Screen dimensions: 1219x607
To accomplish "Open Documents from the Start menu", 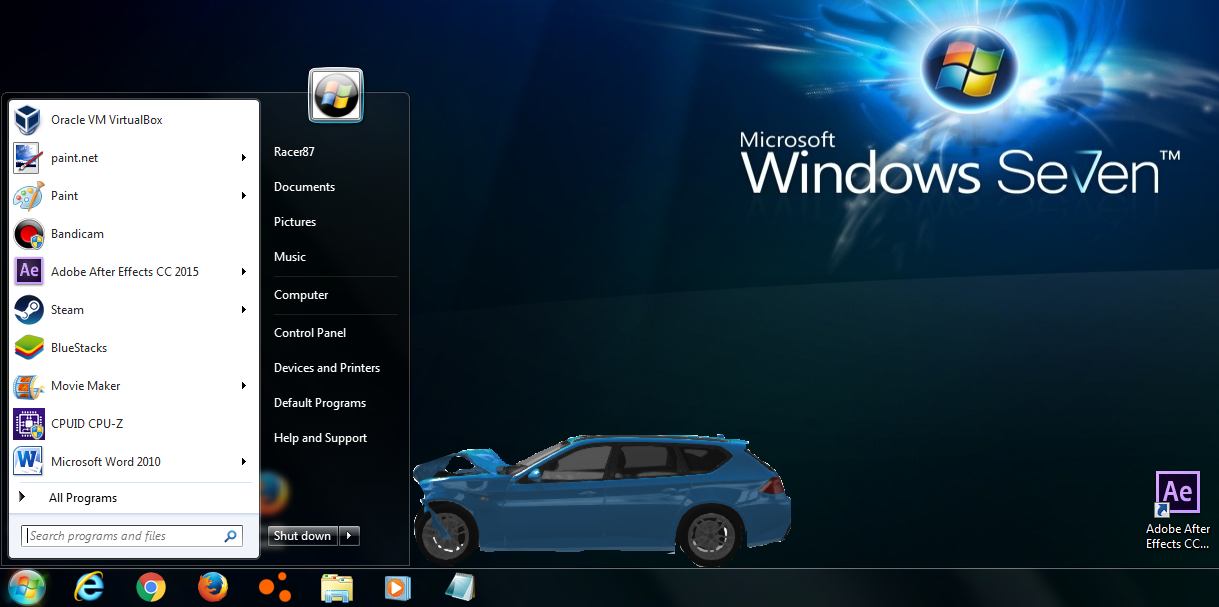I will point(304,187).
